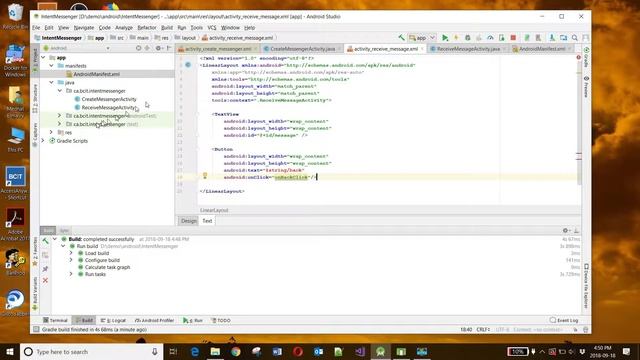Click status bar tool window toggle icon
640x360 pixels.
click(x=36, y=329)
